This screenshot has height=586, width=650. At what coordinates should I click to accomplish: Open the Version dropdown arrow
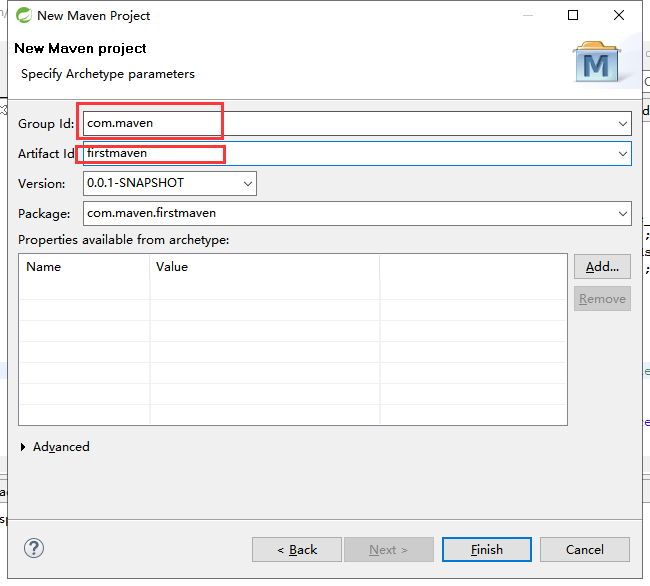tap(248, 184)
